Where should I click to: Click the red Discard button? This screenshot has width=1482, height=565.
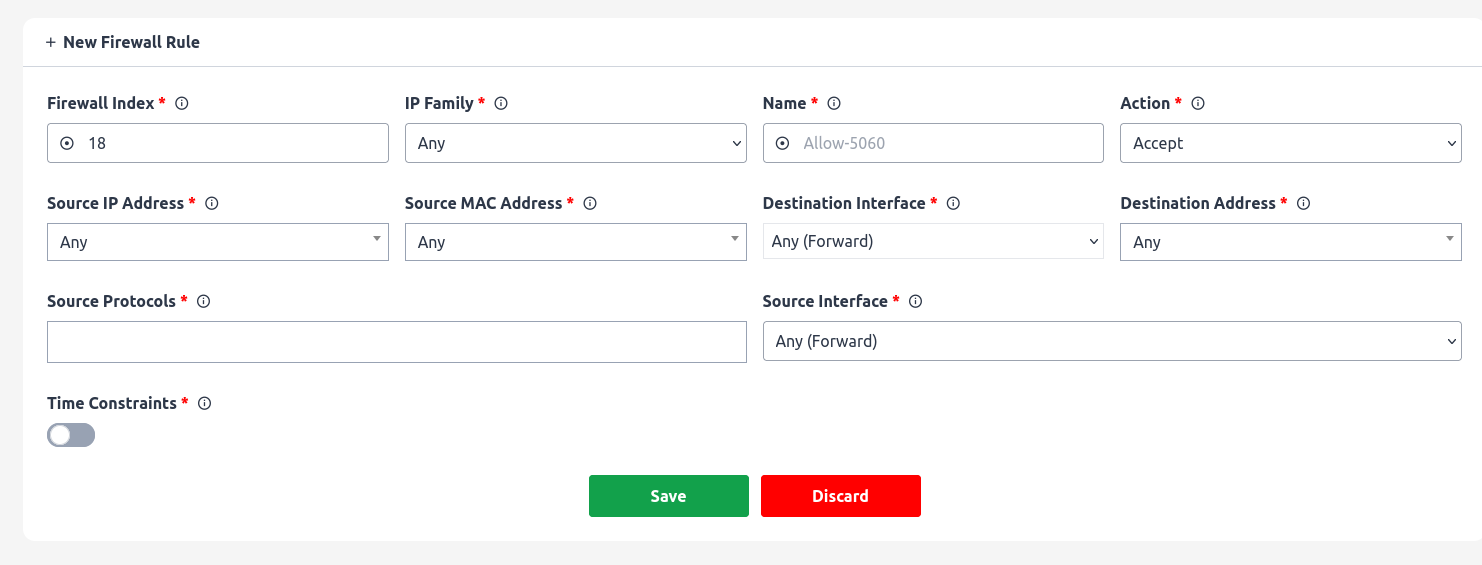841,496
